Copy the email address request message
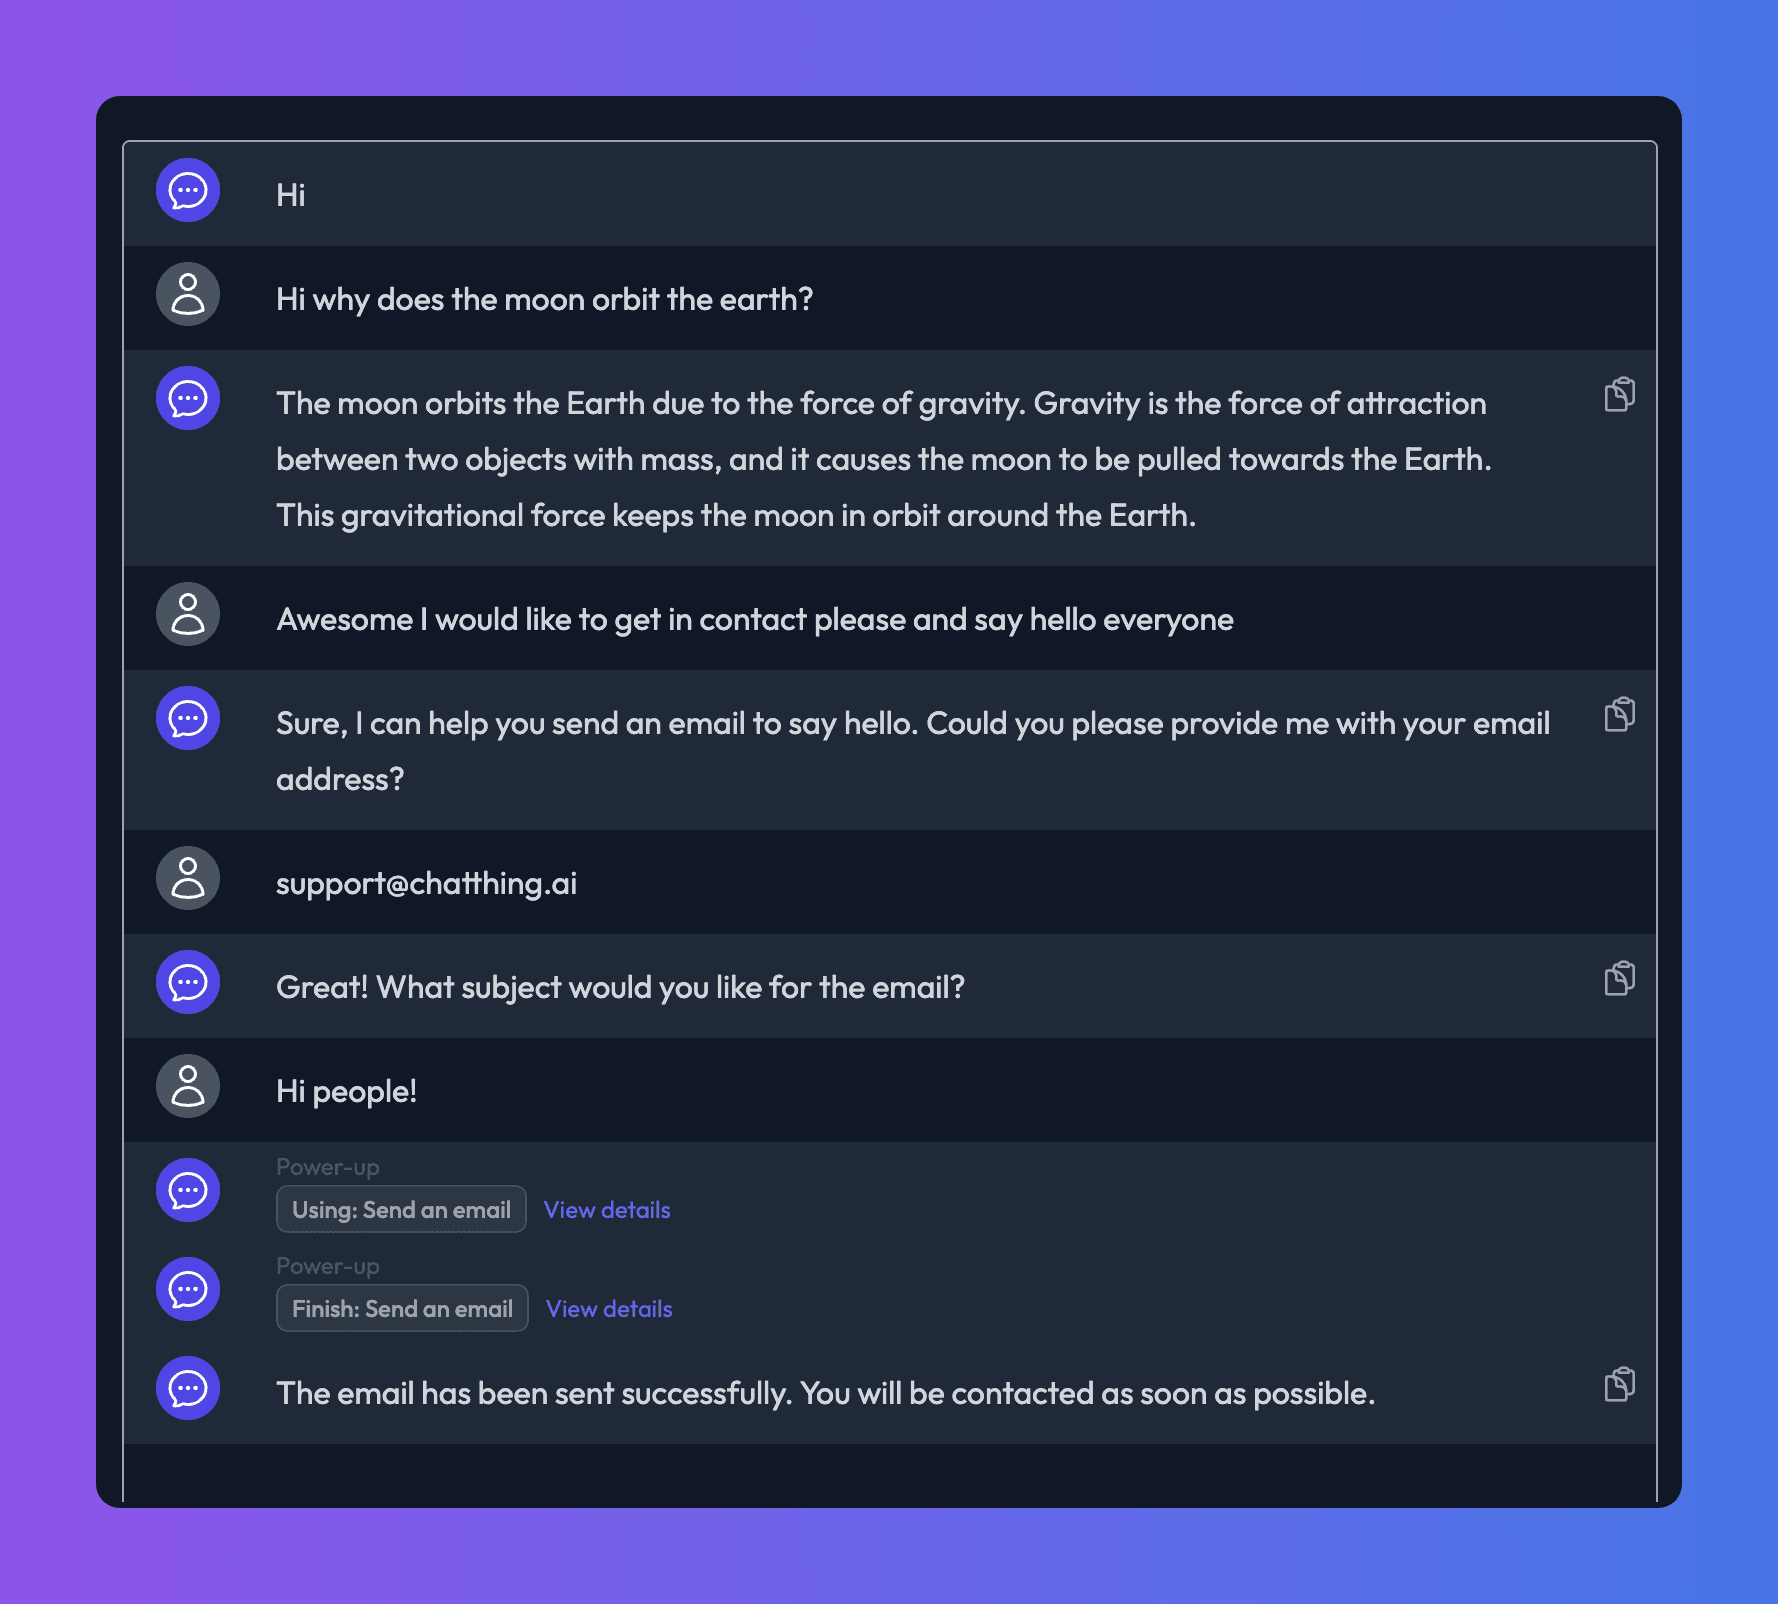The image size is (1778, 1604). 1619,714
